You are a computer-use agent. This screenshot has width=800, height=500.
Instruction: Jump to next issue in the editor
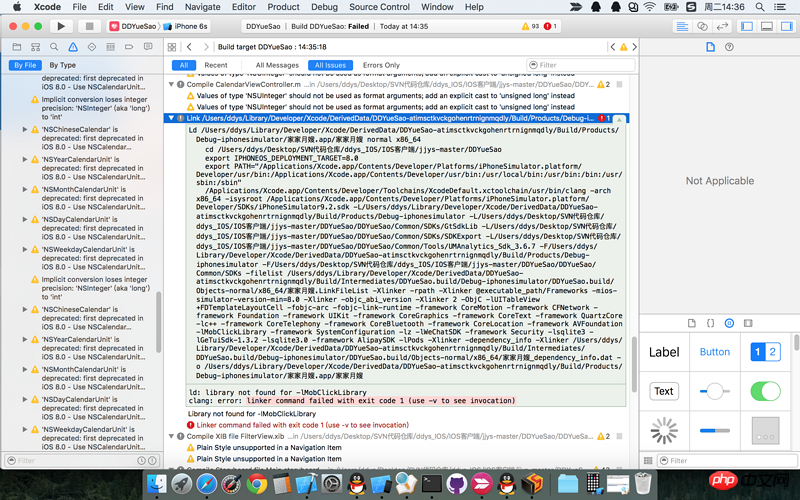634,47
